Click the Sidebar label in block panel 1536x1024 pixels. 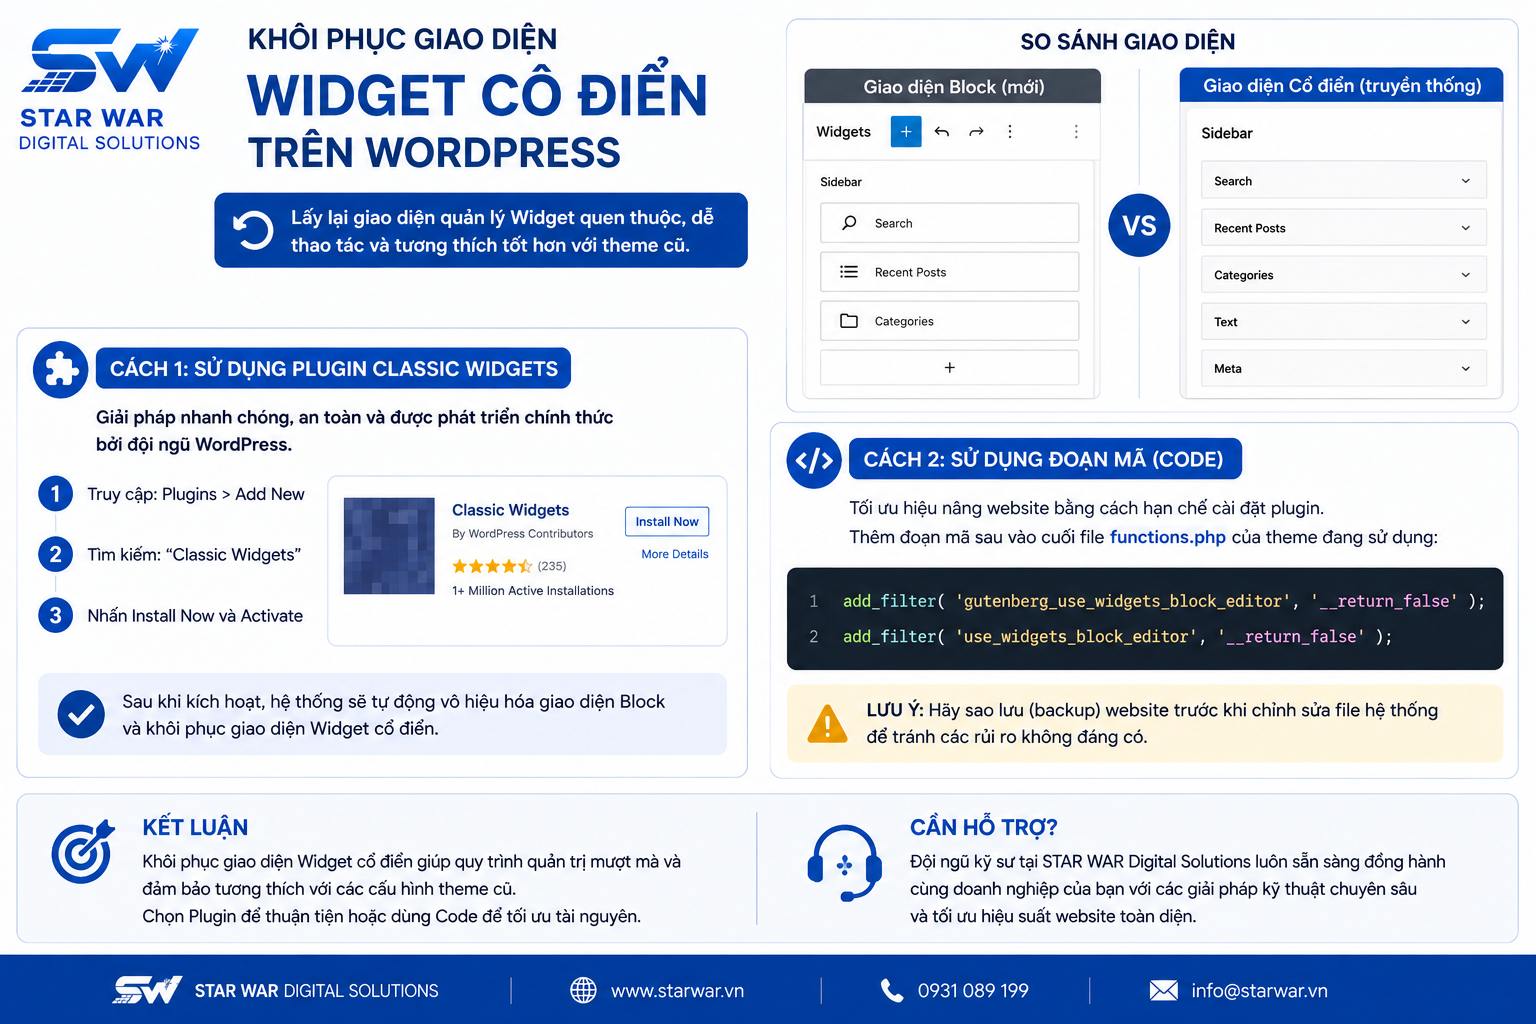[x=841, y=182]
